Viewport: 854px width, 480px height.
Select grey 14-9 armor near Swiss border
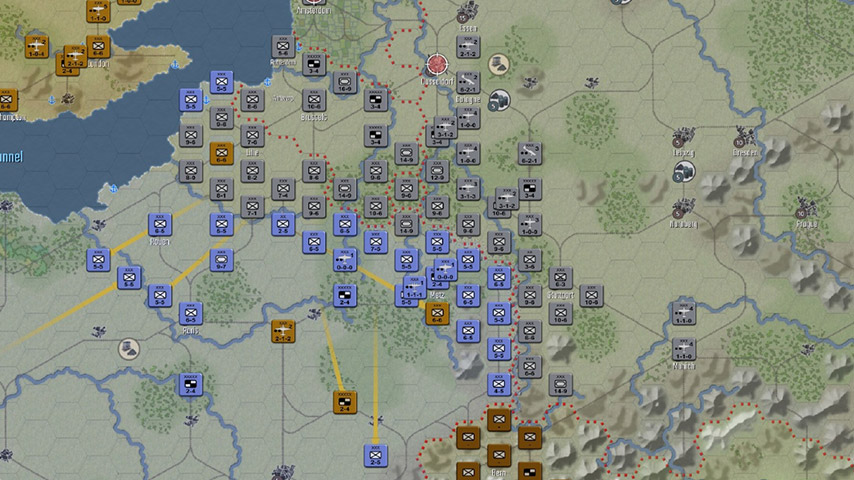pyautogui.click(x=560, y=385)
